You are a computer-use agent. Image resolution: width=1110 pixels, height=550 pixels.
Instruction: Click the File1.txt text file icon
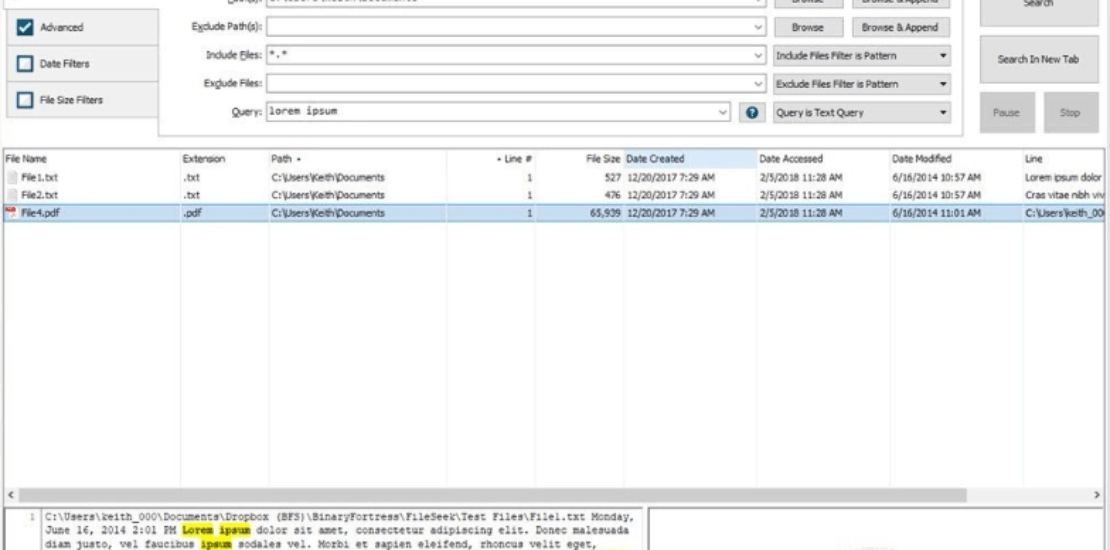click(11, 177)
